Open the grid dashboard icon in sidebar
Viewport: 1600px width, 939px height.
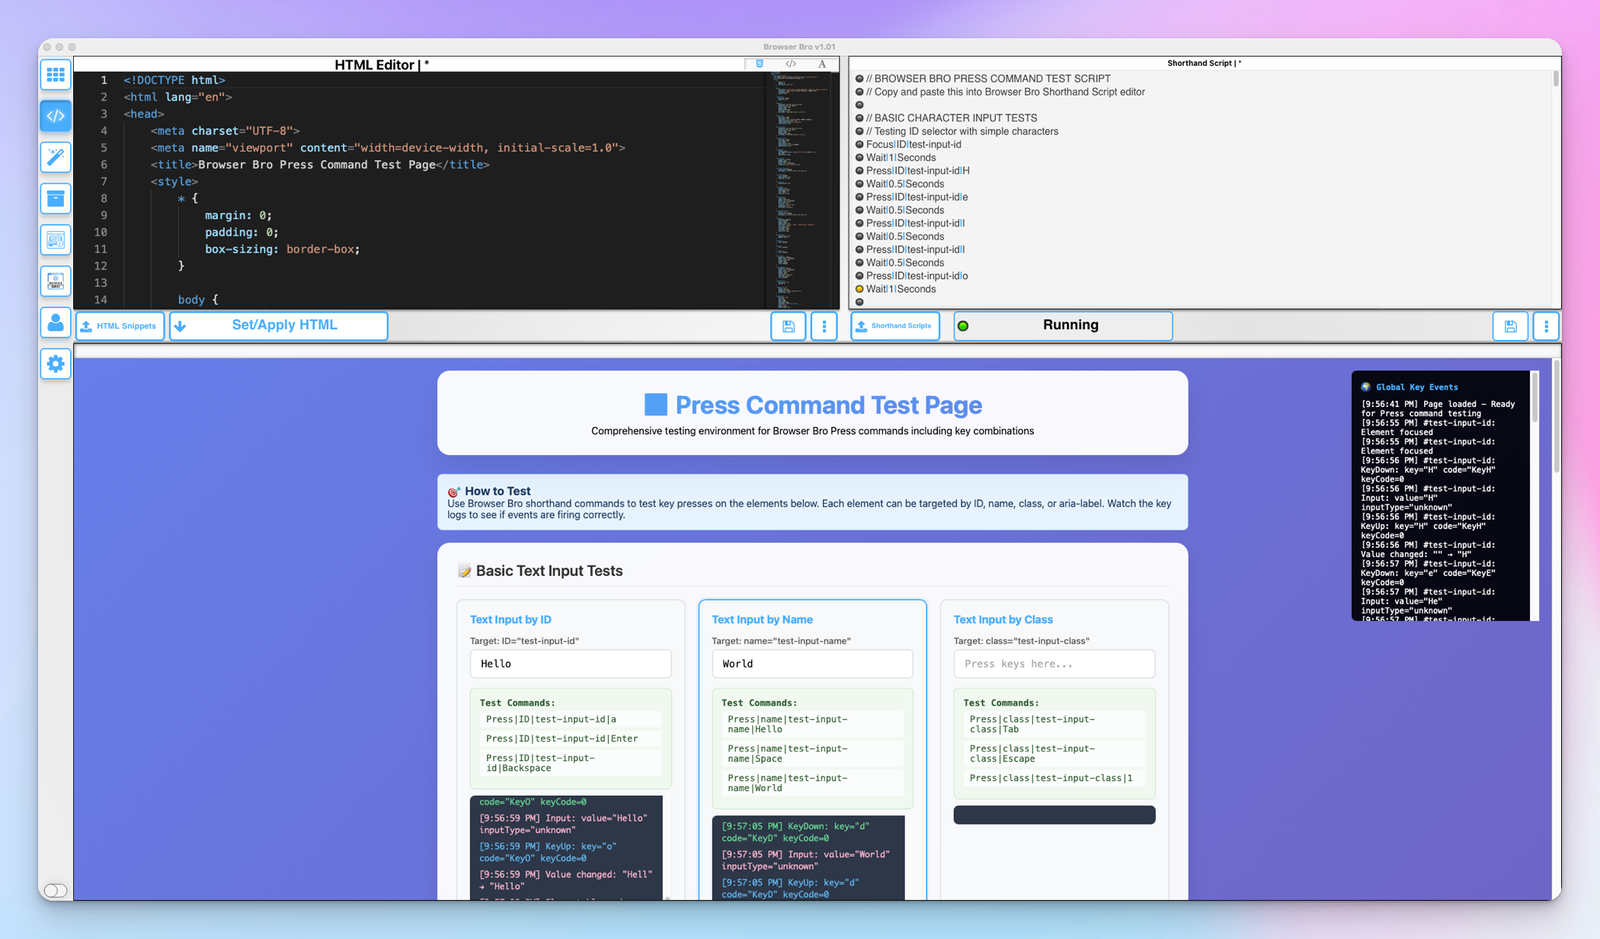click(56, 75)
